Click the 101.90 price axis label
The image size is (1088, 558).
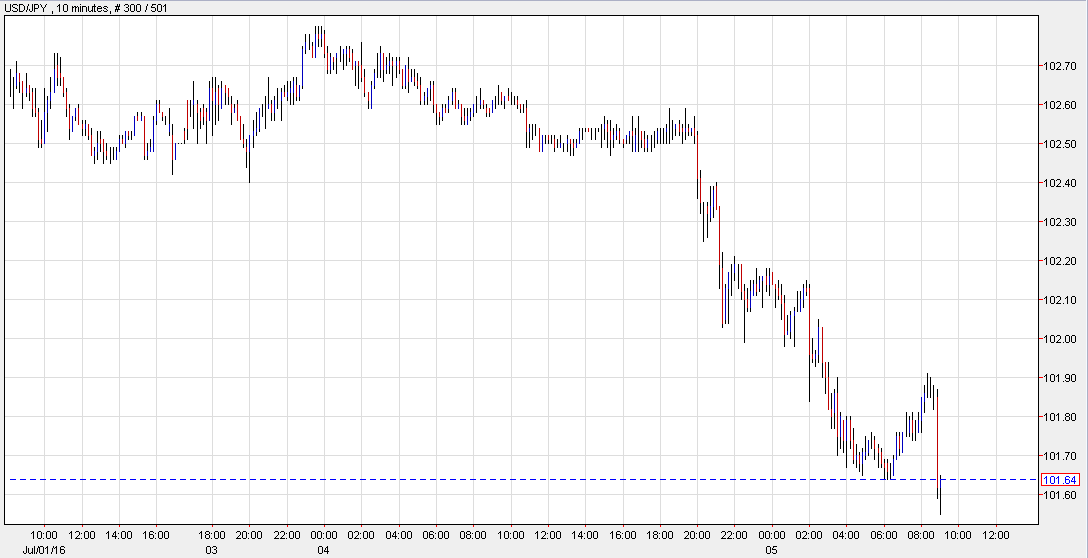[x=1060, y=378]
